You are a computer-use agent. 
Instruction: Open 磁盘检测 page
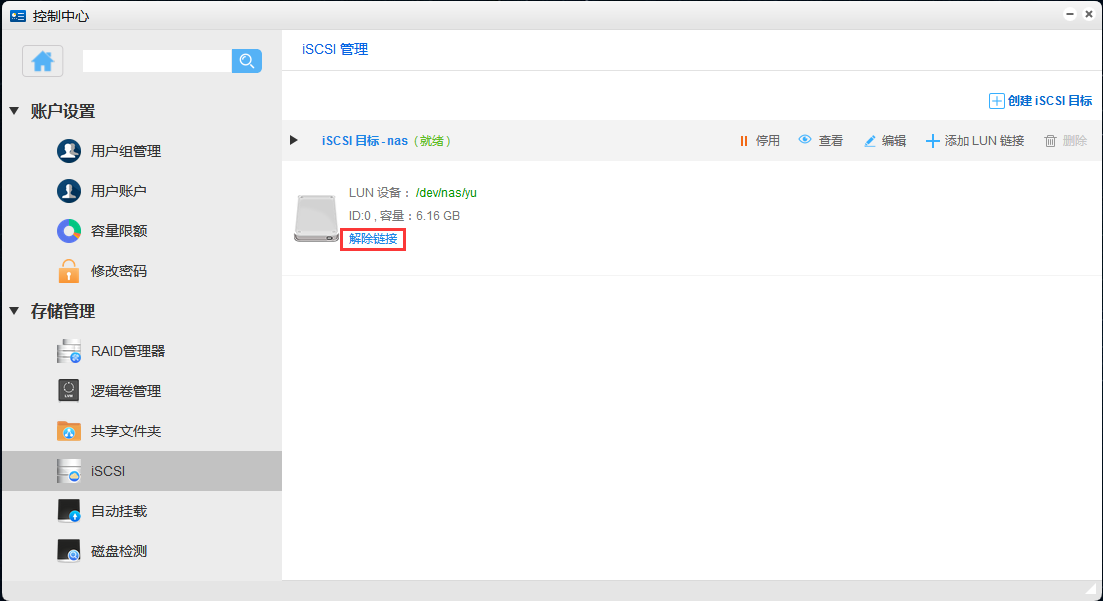(x=119, y=551)
